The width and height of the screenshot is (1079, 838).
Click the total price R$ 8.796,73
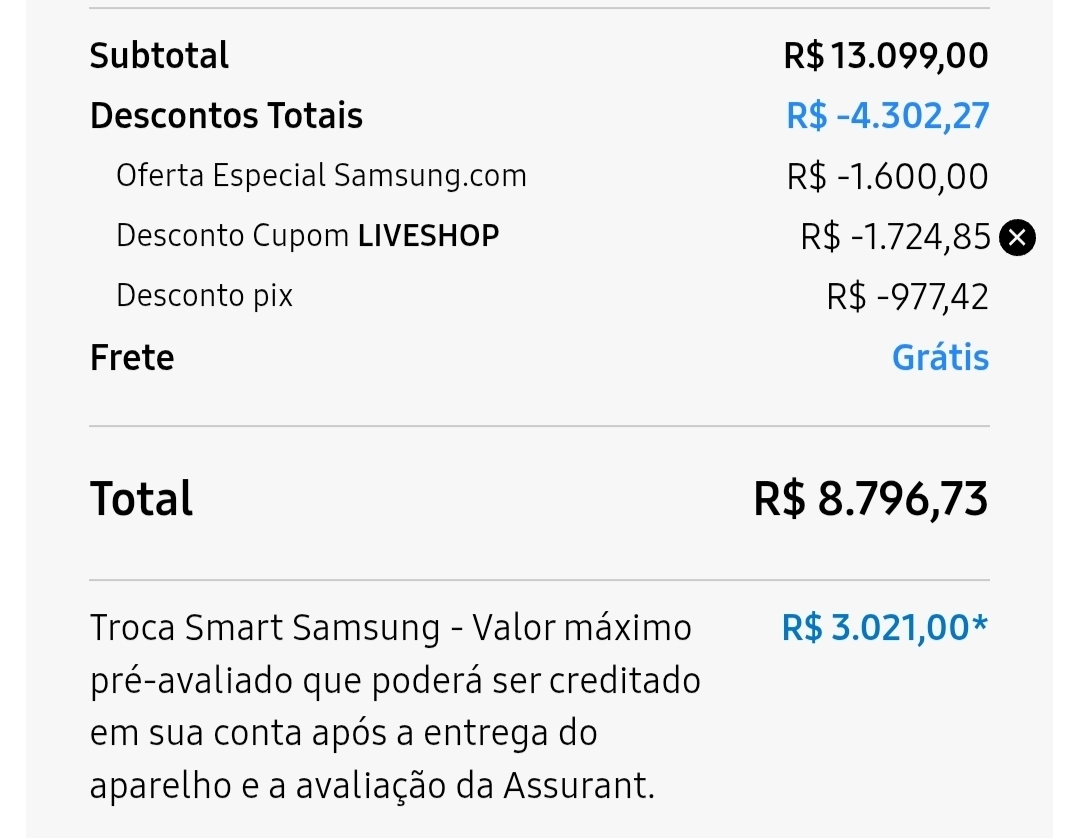tap(870, 499)
